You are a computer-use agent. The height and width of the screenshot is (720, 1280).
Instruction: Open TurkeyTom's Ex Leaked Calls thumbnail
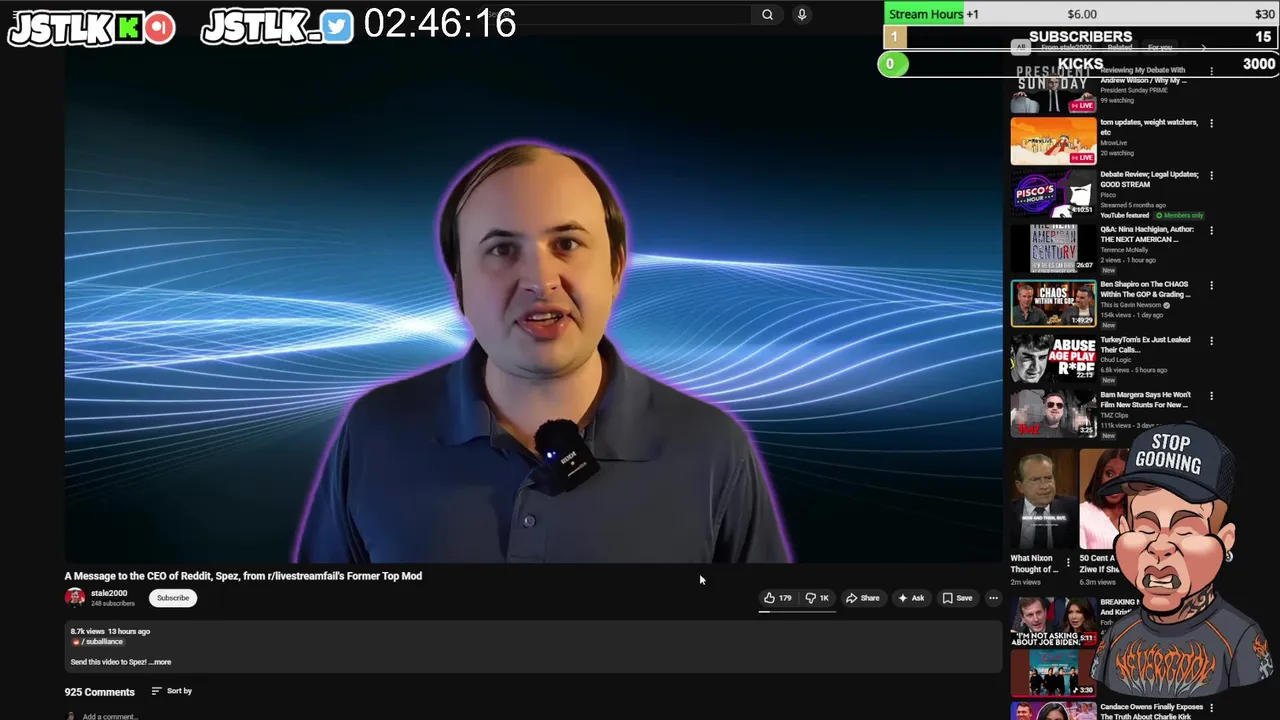coord(1053,358)
